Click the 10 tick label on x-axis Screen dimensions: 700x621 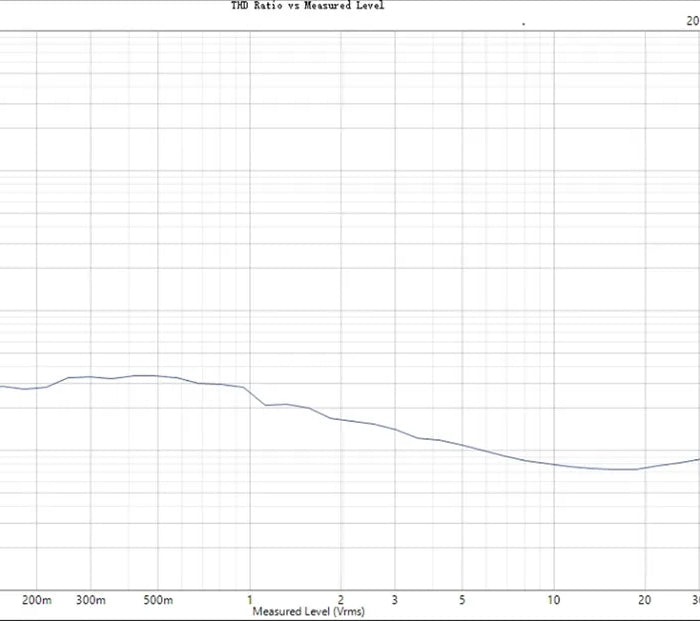tap(553, 600)
